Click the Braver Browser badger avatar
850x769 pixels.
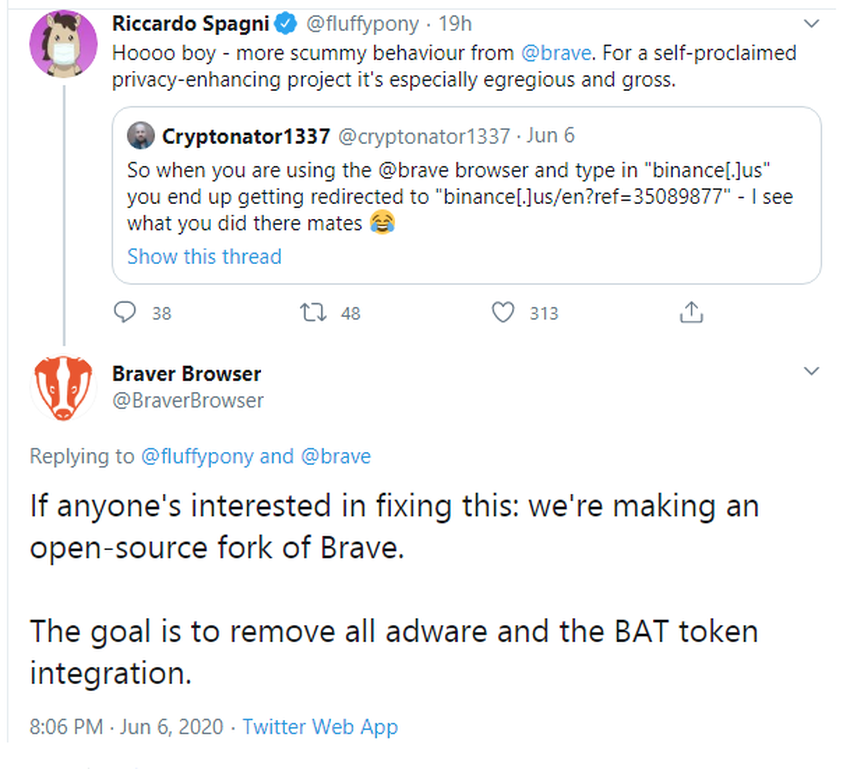pyautogui.click(x=63, y=389)
